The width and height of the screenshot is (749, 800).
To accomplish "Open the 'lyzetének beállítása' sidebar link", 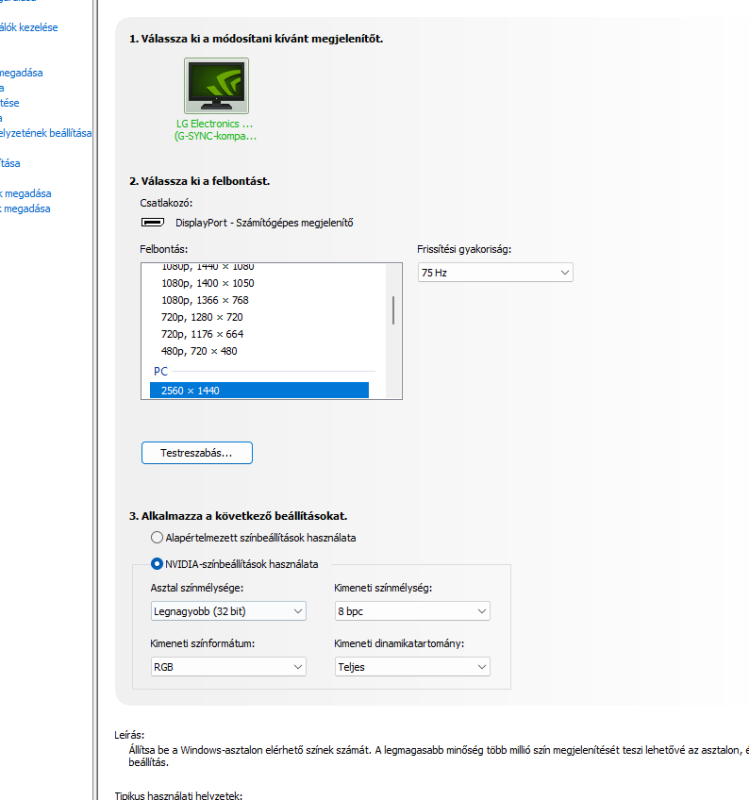I will point(46,133).
